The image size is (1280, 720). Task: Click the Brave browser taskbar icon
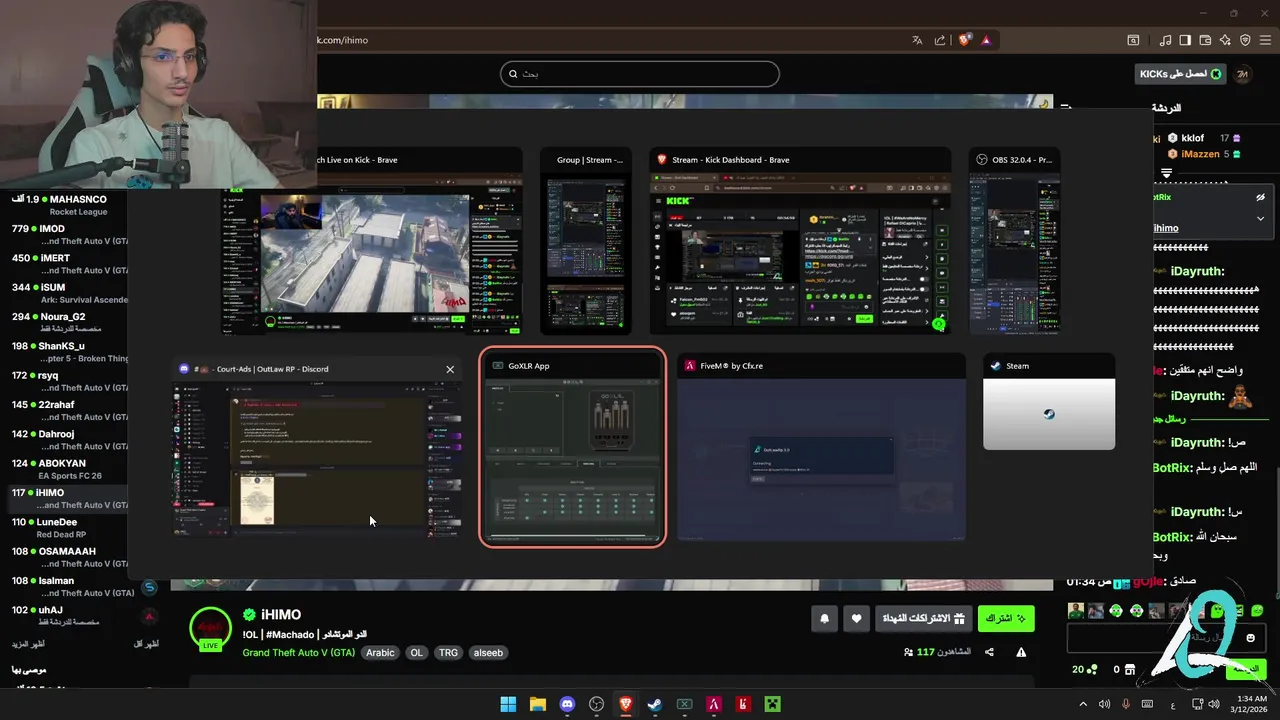click(626, 704)
